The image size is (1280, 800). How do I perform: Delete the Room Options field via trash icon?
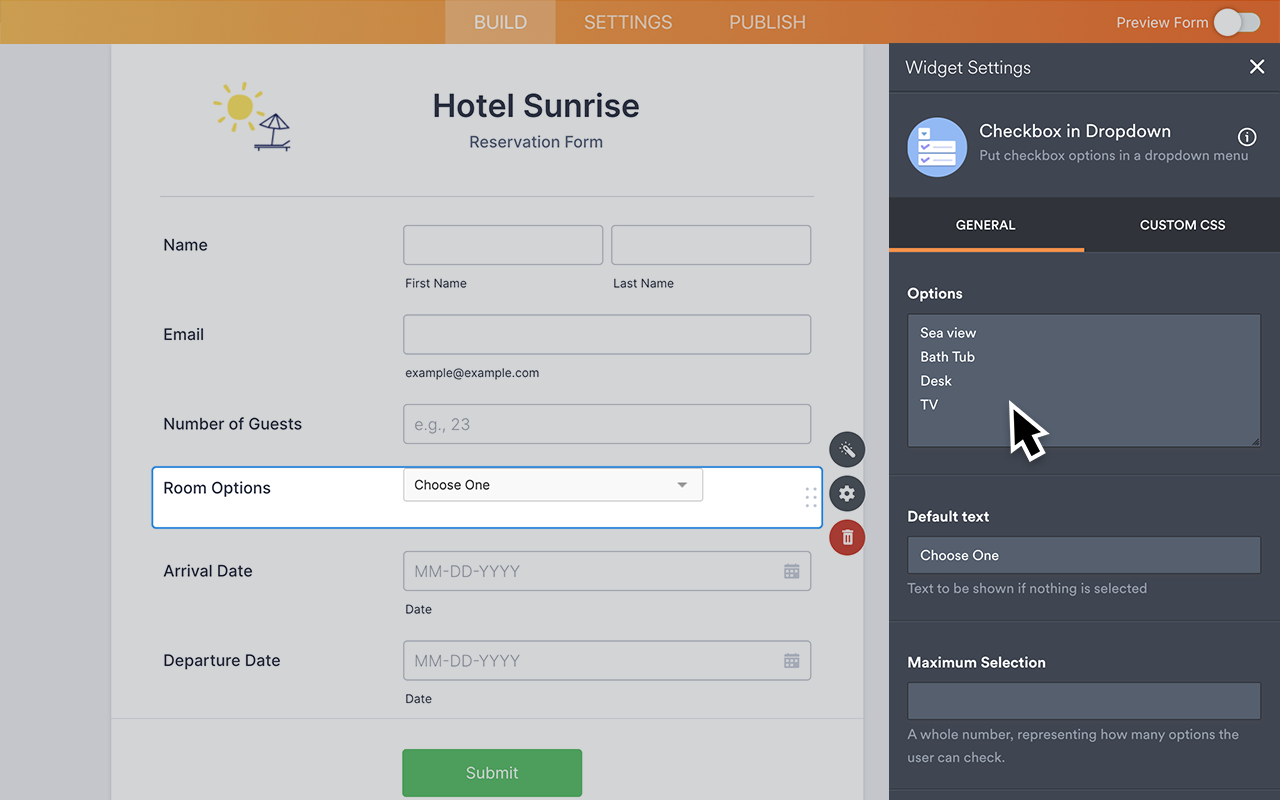click(847, 537)
